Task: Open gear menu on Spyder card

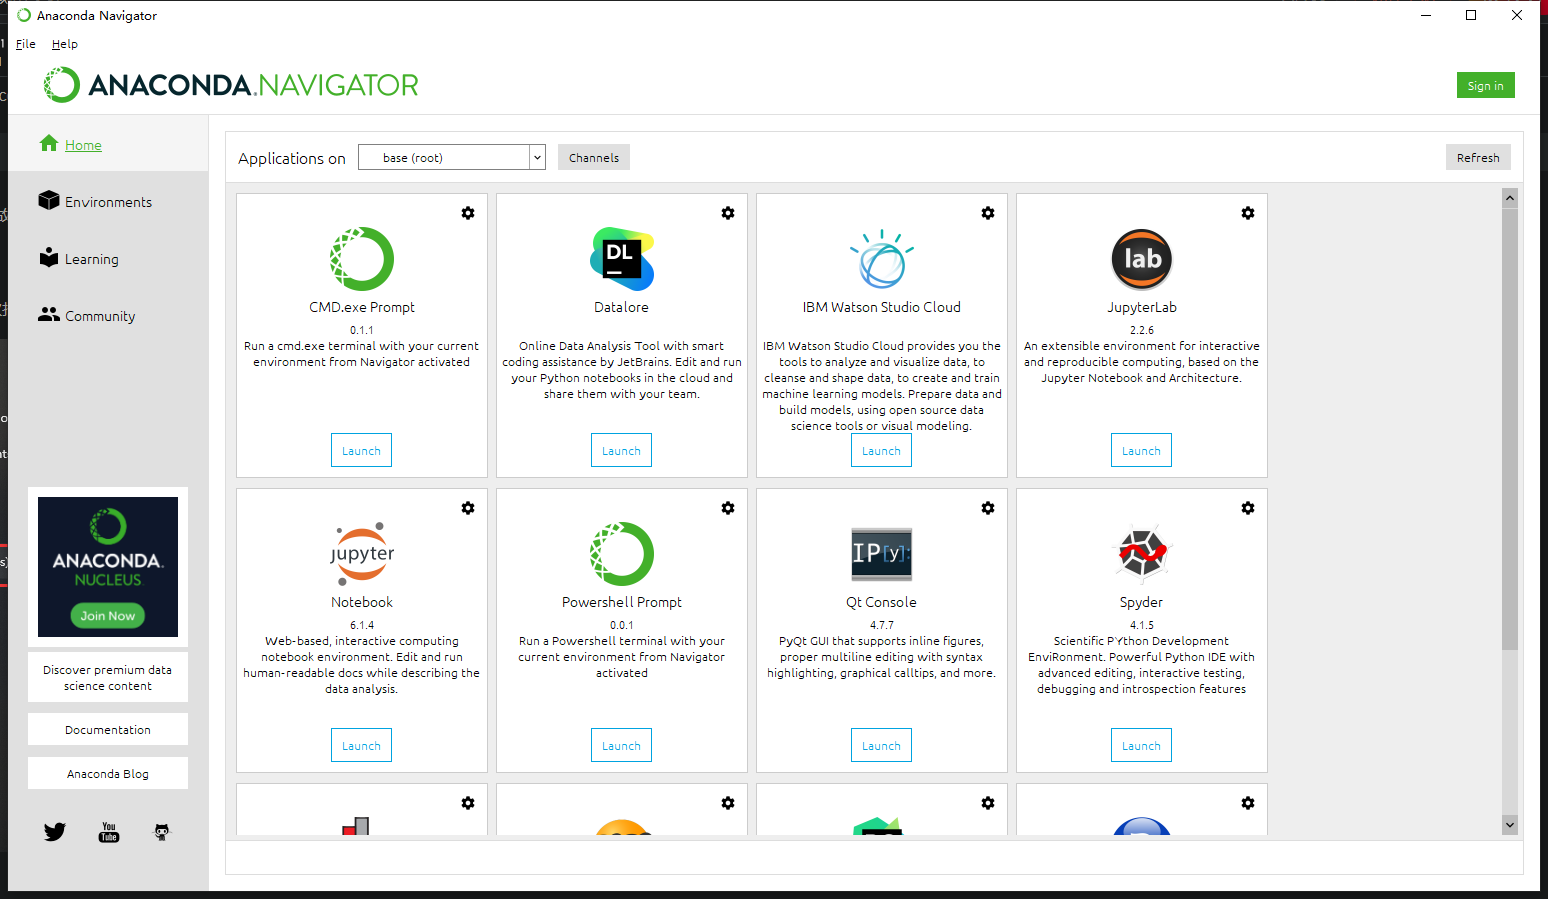Action: pyautogui.click(x=1248, y=508)
